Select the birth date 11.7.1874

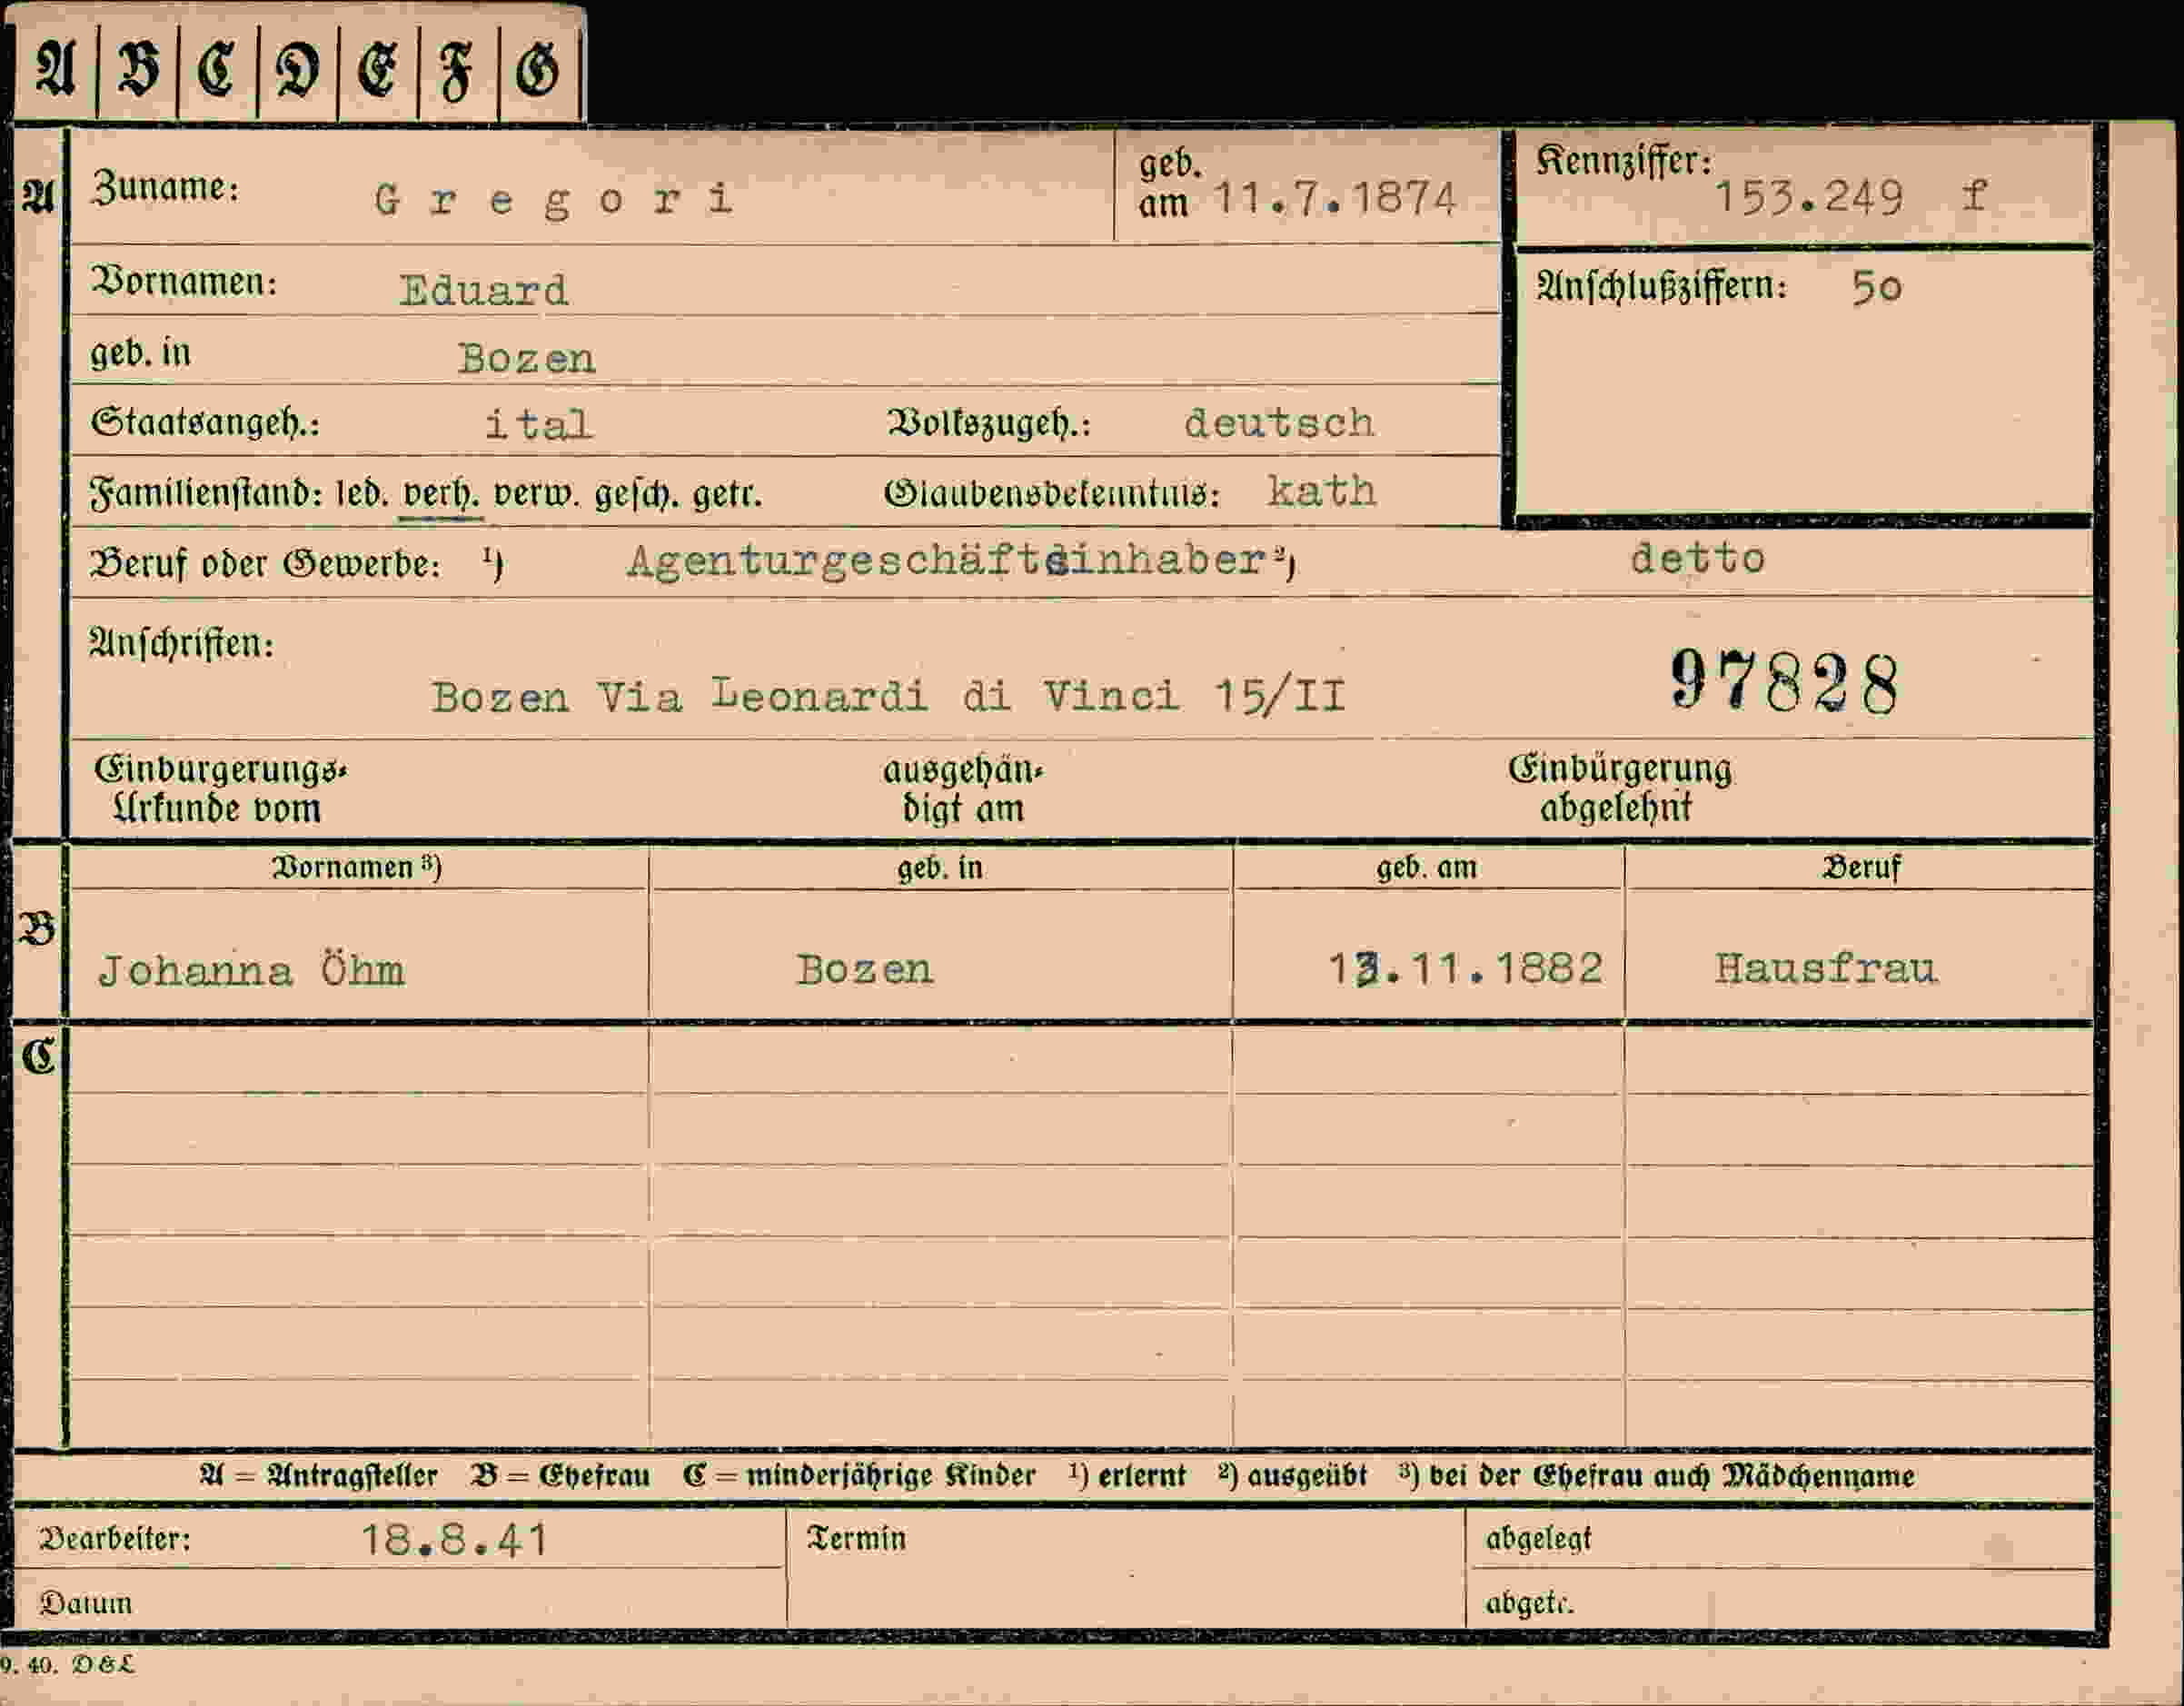(x=1334, y=199)
